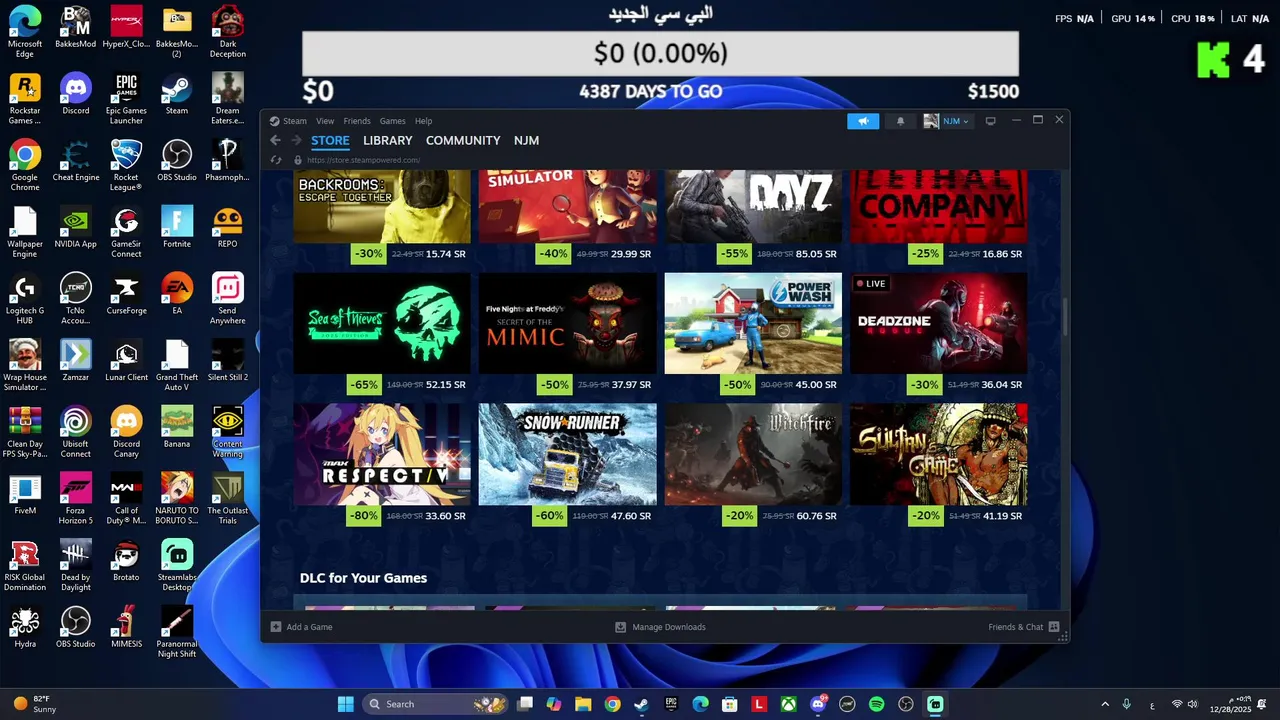Open Discord desktop shortcut

point(76,94)
